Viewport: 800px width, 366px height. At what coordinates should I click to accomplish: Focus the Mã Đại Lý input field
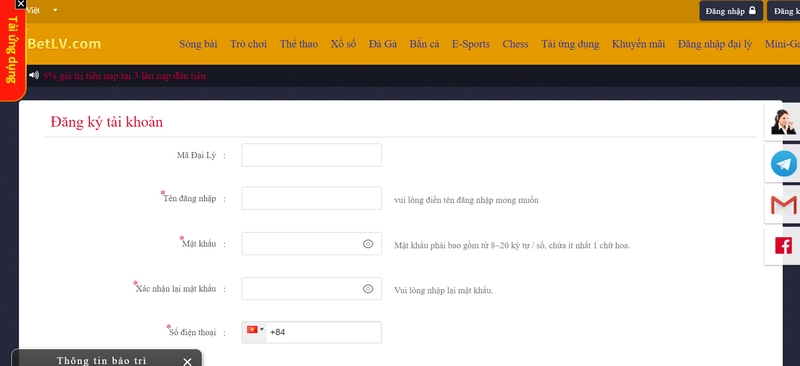coord(311,155)
